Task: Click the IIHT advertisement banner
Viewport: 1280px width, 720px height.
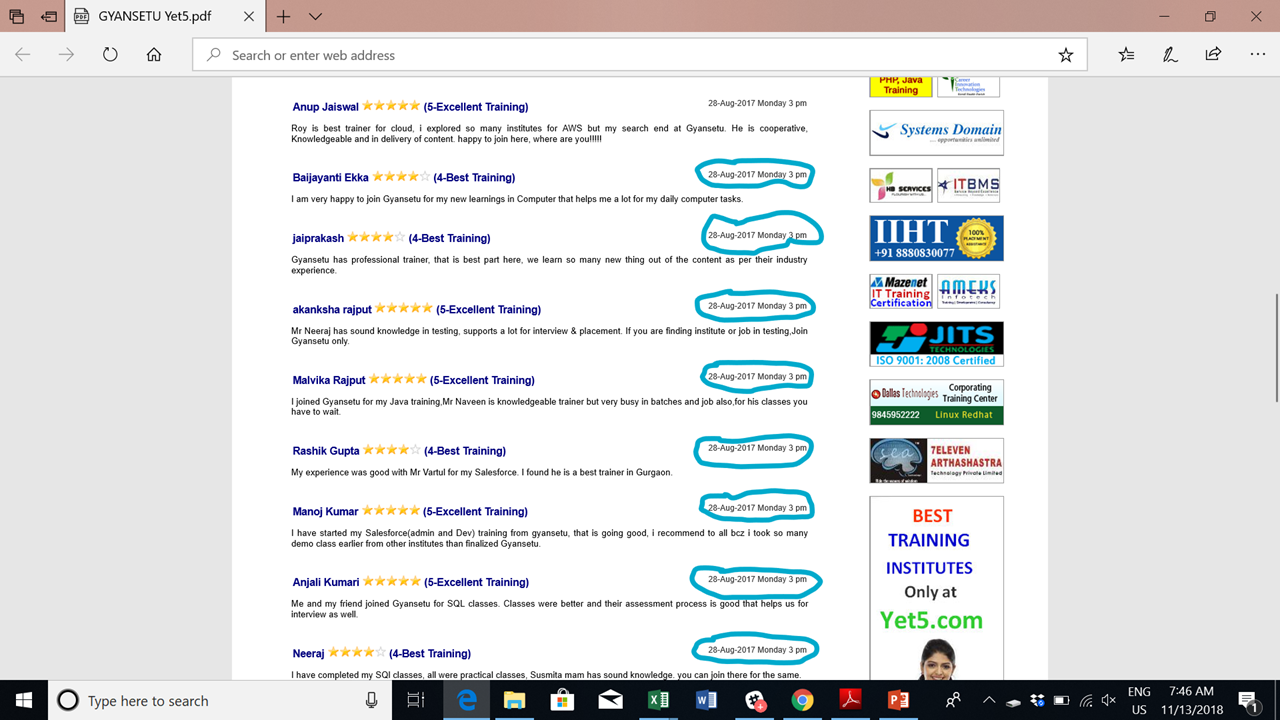Action: 936,238
